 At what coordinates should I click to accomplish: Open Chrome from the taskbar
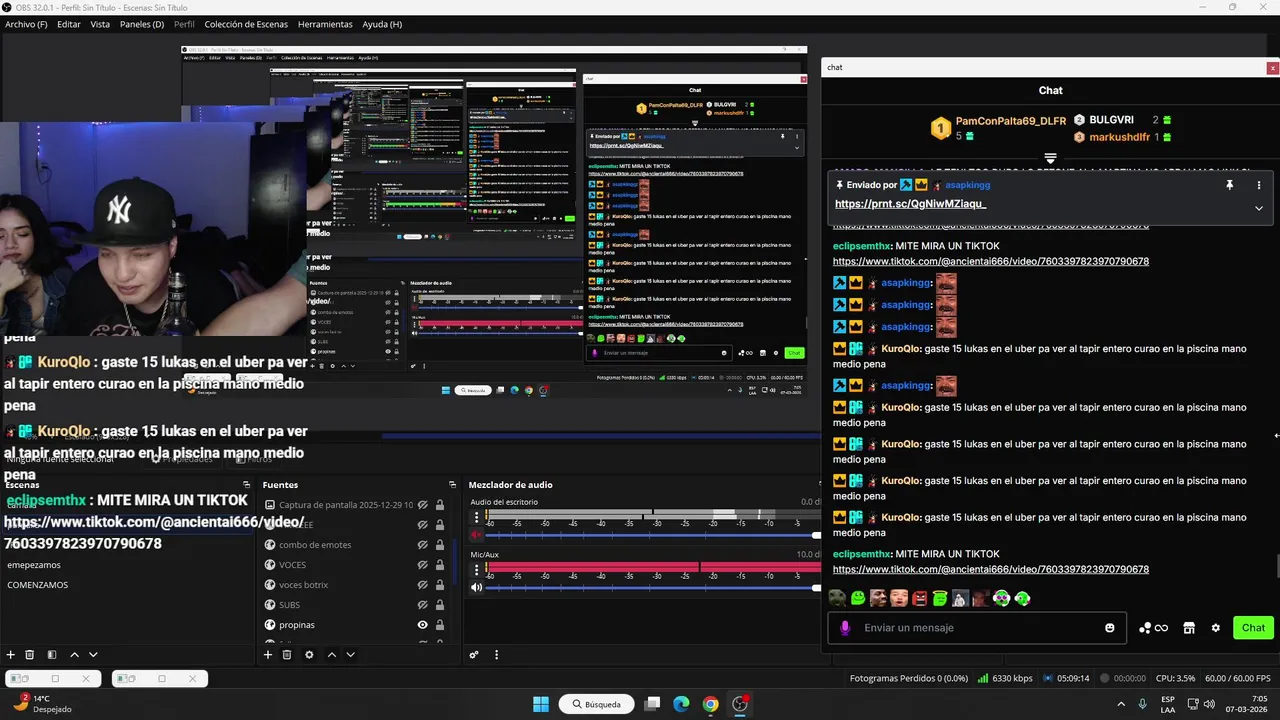[710, 704]
